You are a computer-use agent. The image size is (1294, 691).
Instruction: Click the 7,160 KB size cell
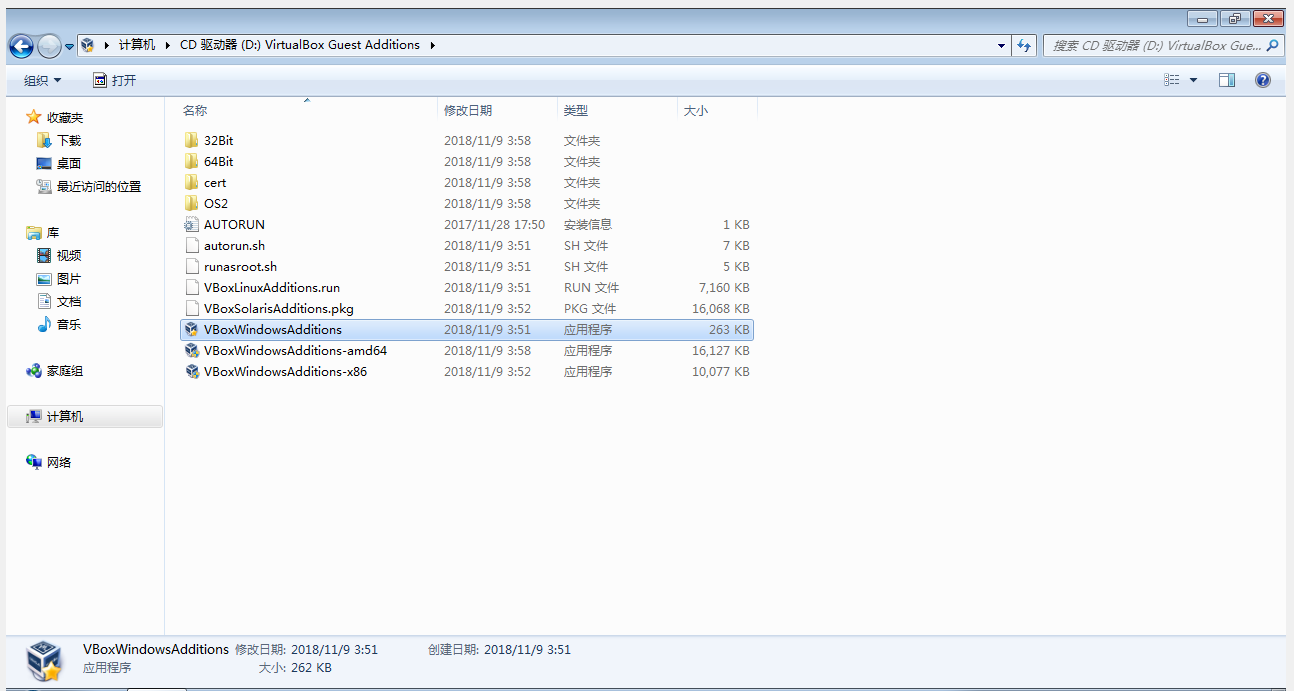tap(724, 288)
